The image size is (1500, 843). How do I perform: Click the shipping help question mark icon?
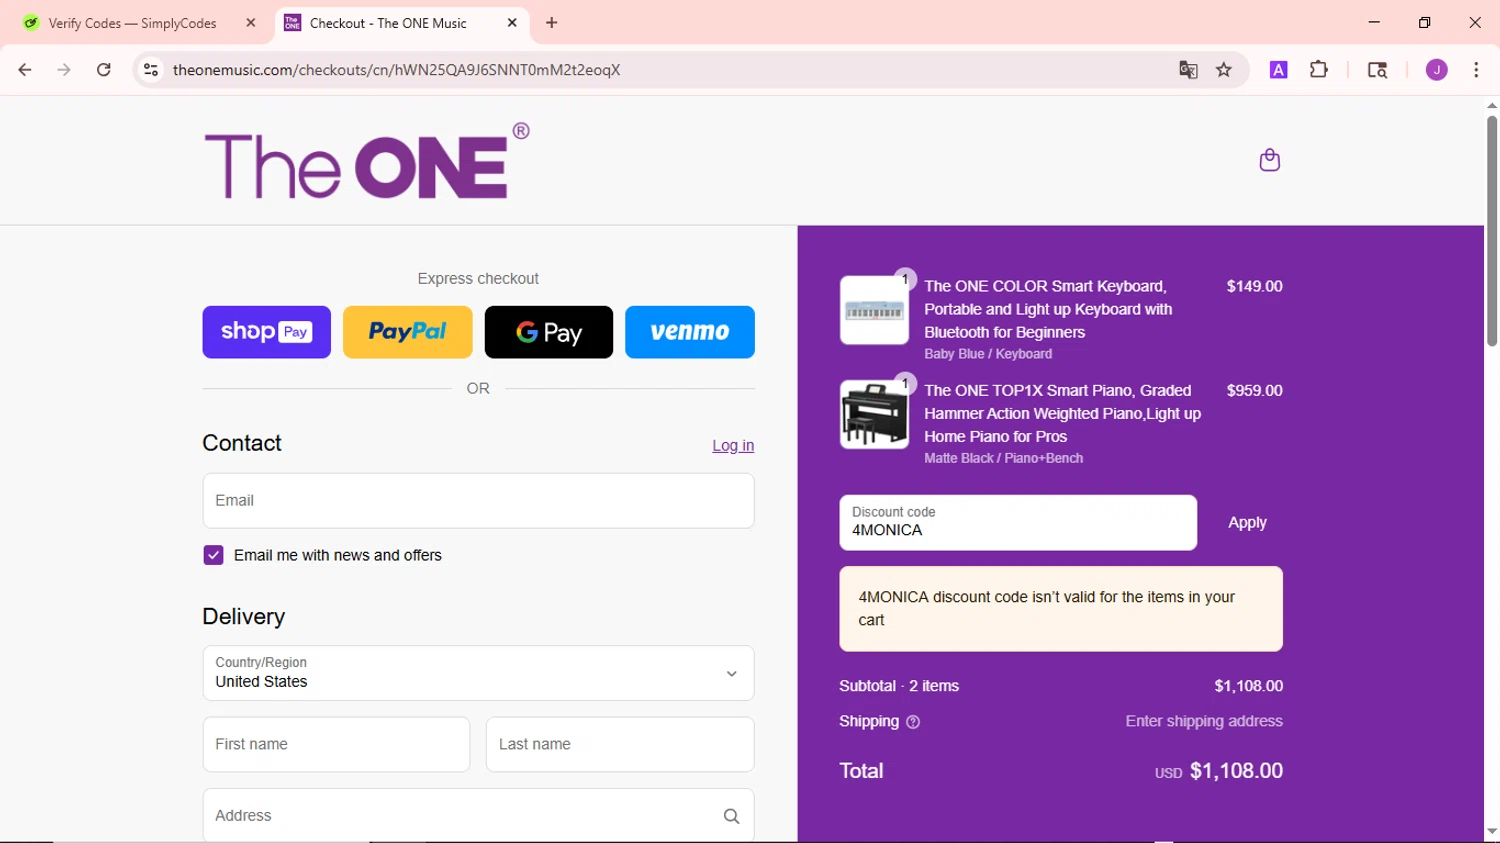pyautogui.click(x=913, y=722)
